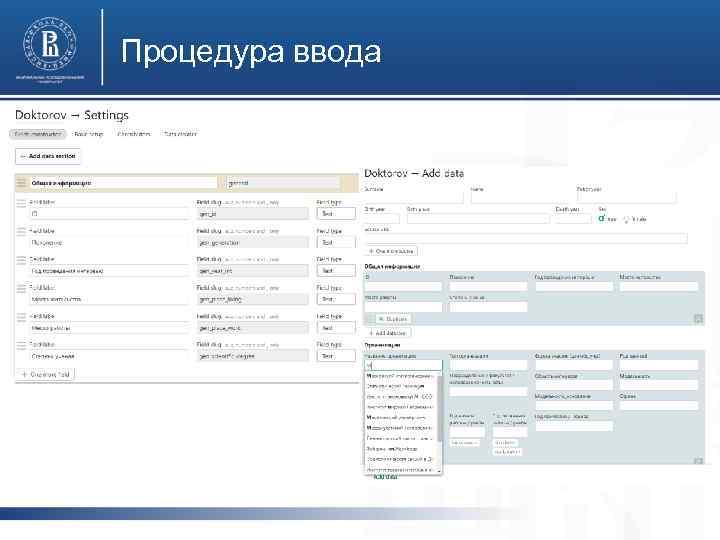
Task: Open the Field type dropdown for Место жительства row
Action: (x=336, y=299)
